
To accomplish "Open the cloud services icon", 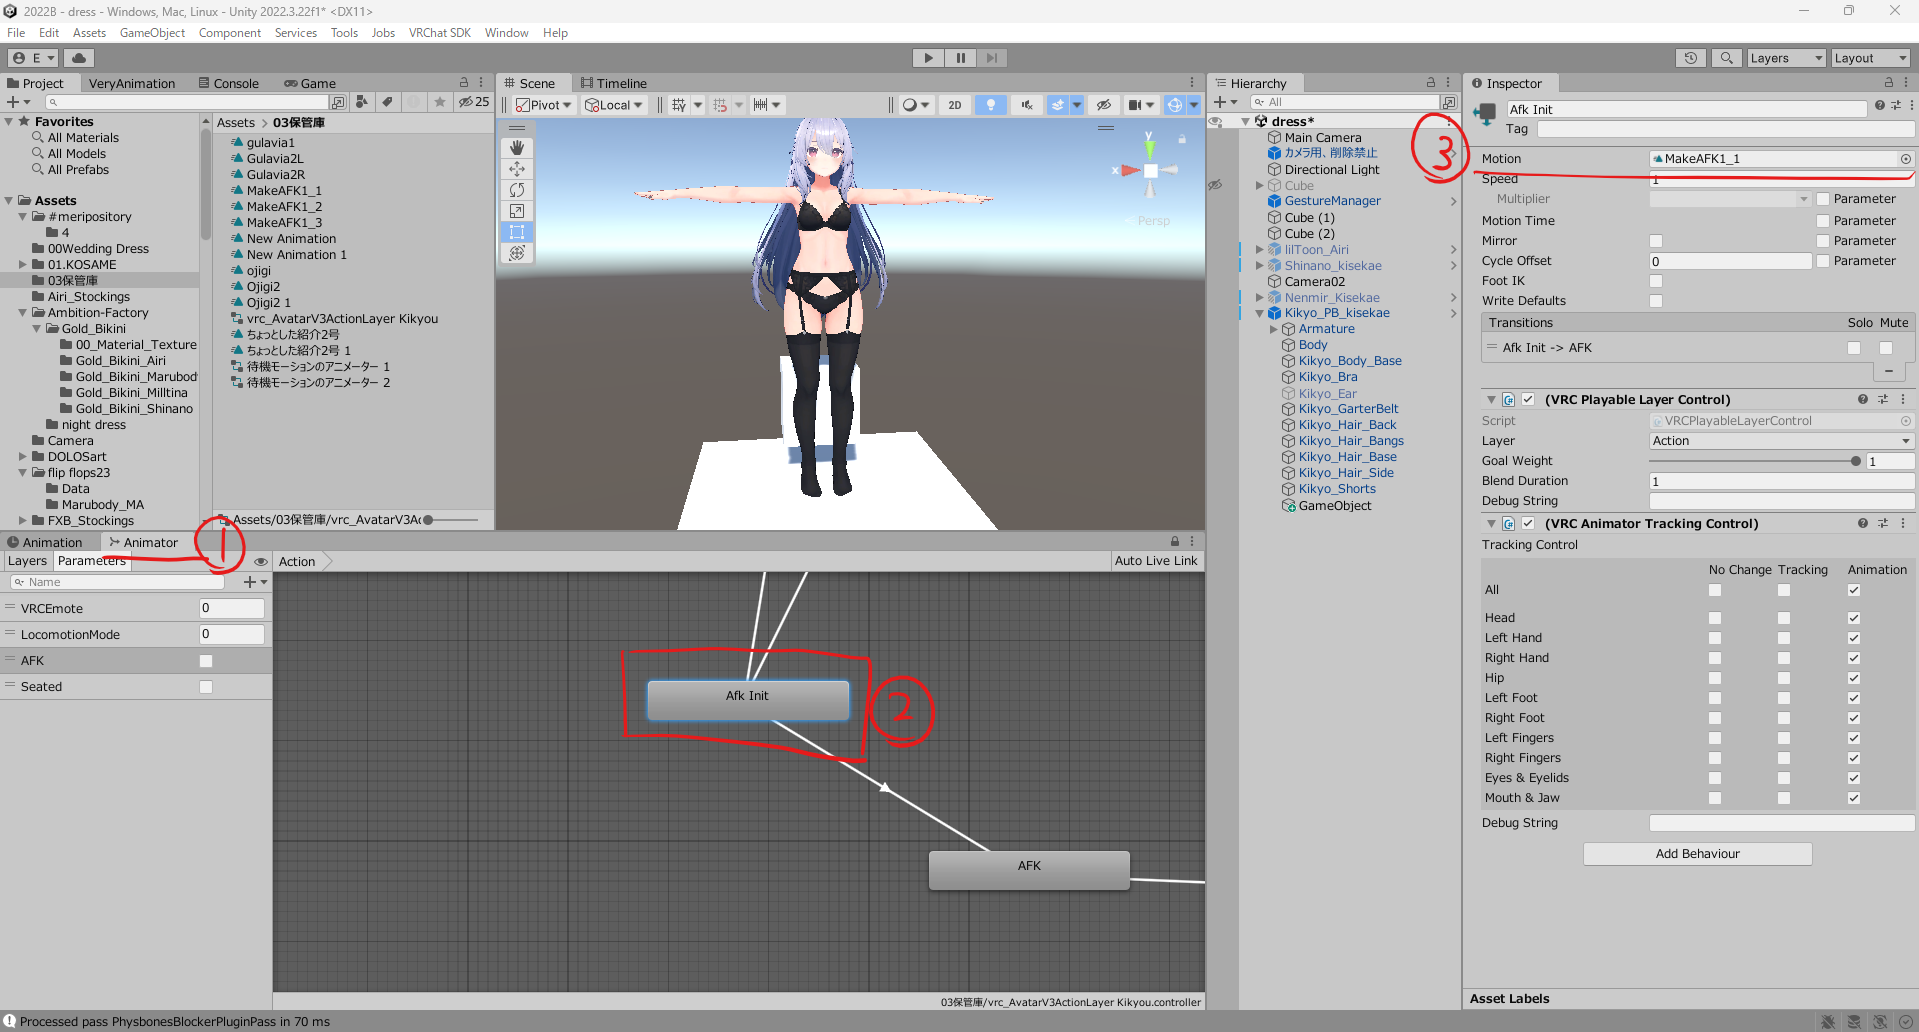I will [x=78, y=58].
